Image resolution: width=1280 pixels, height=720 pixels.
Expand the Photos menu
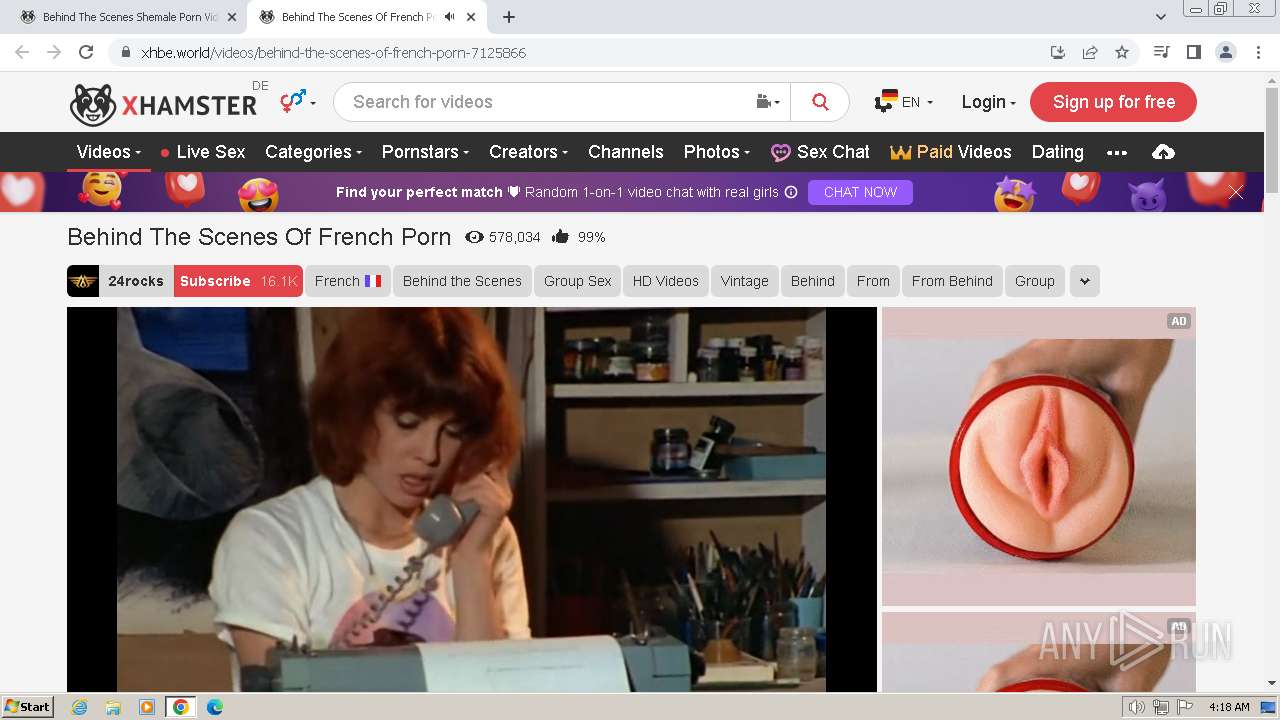716,152
